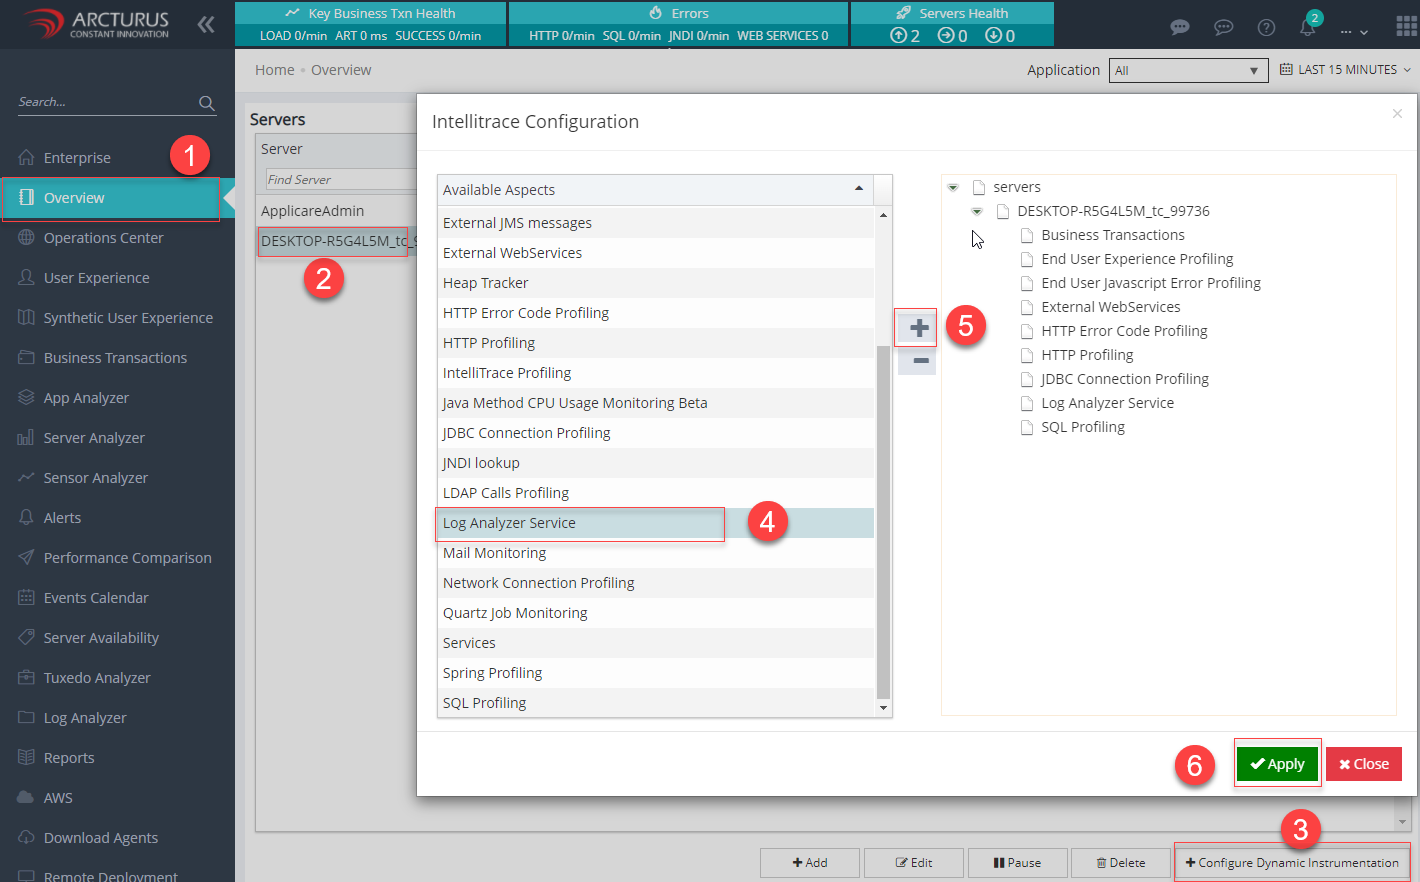Collapse the sidebar with double-chevron icon
This screenshot has height=882, width=1420.
206,24
